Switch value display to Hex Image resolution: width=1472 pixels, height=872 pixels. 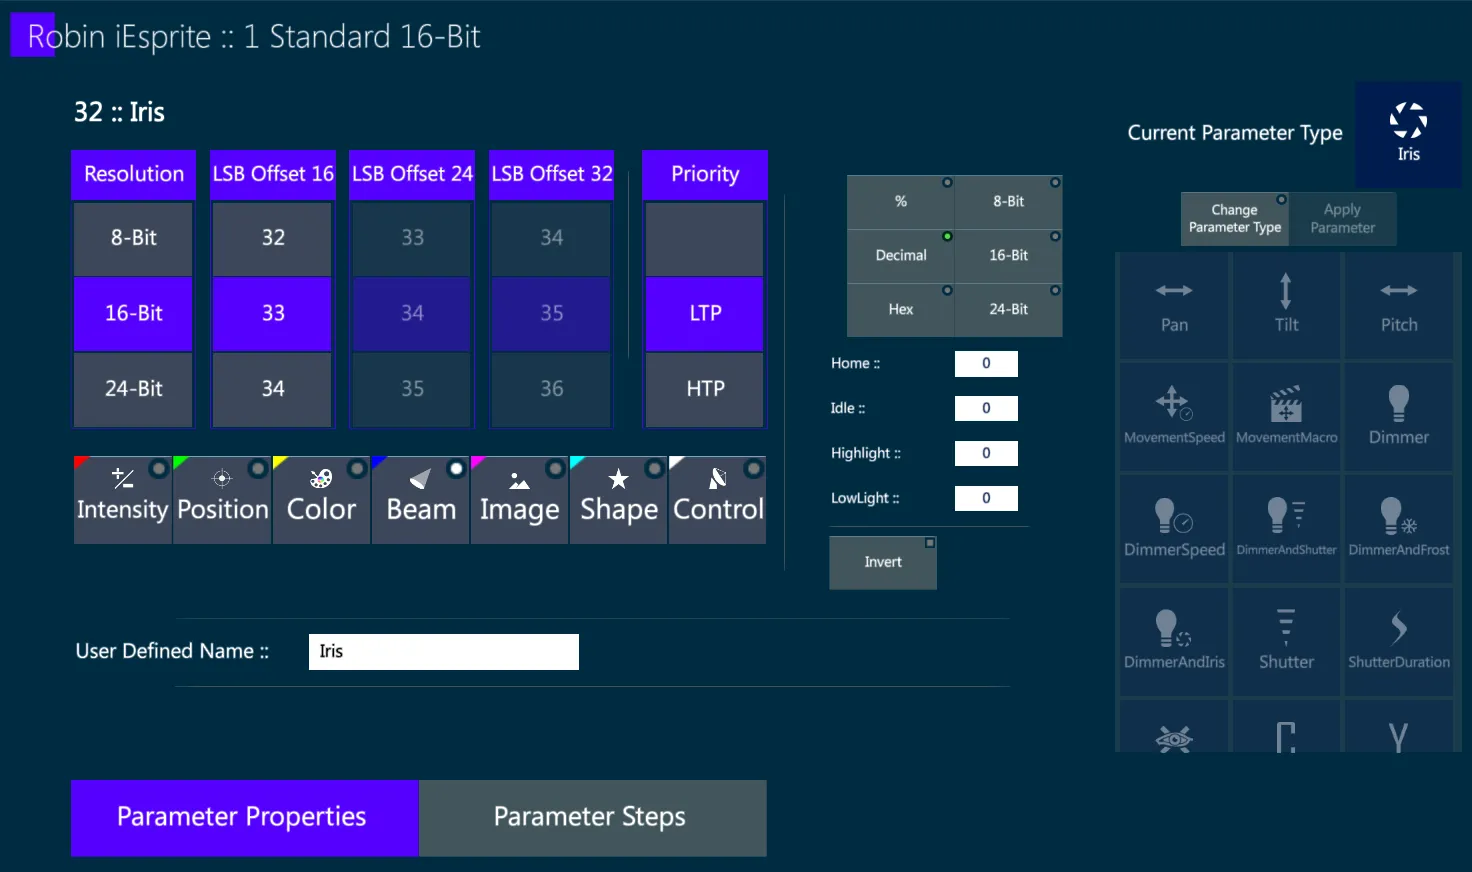[x=901, y=310]
